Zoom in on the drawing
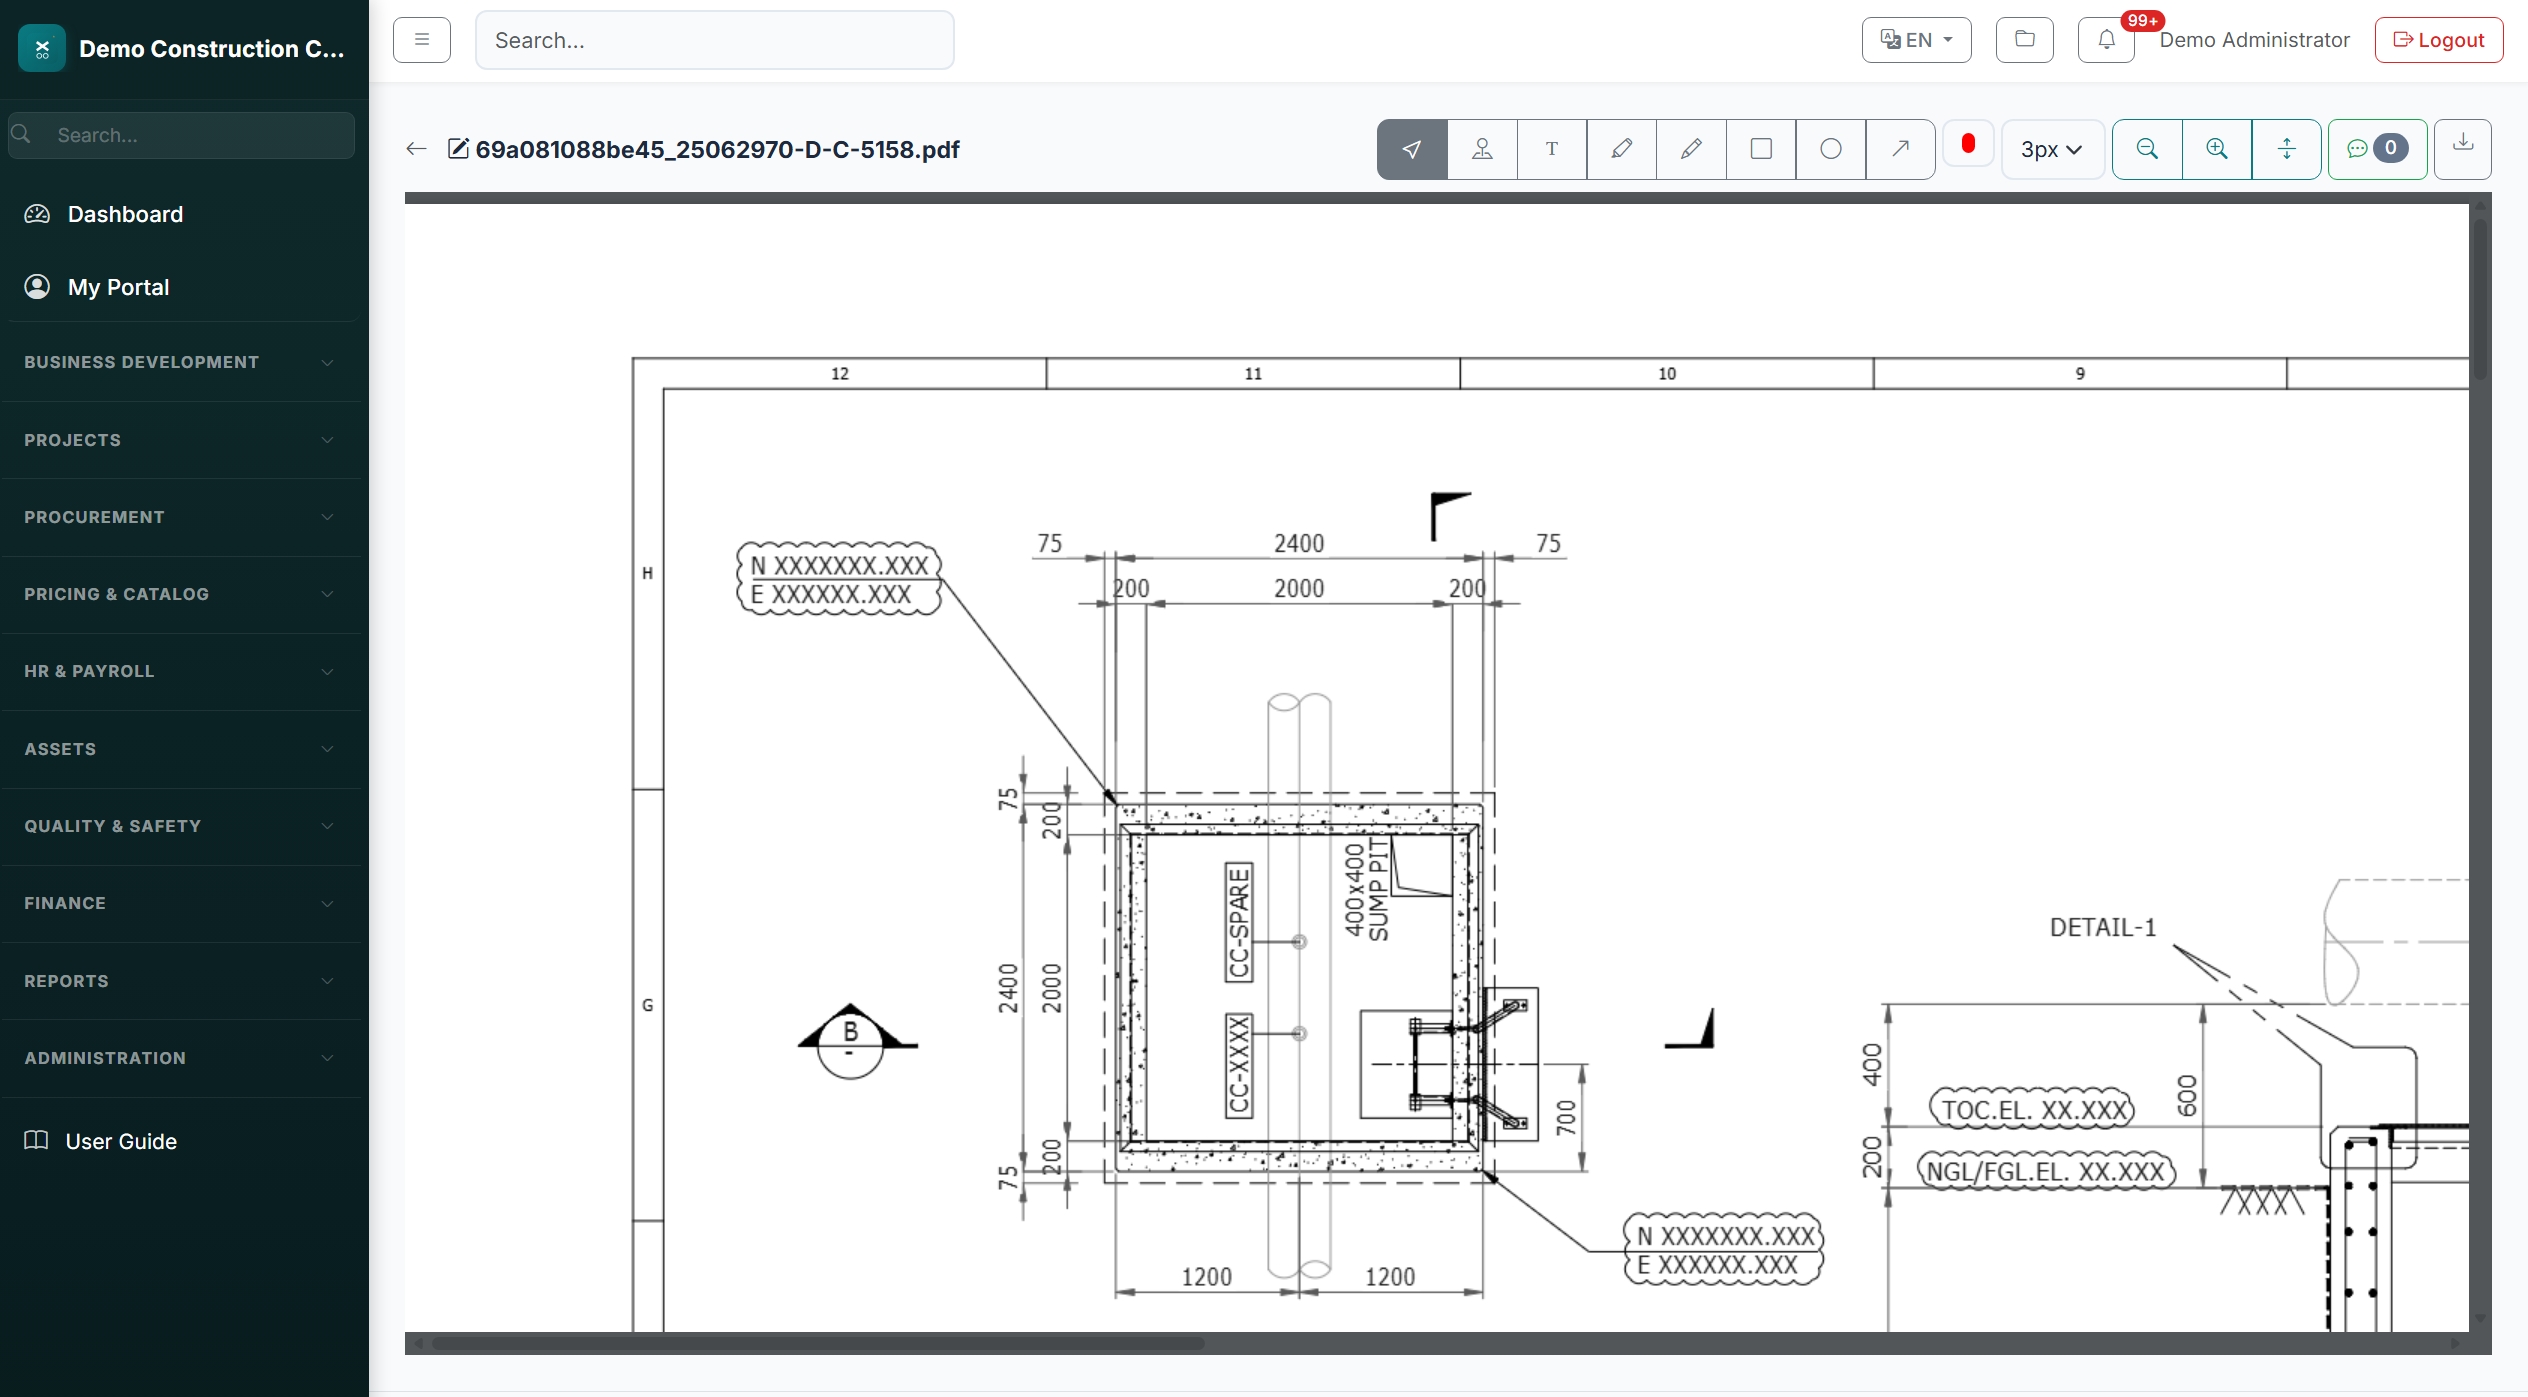 point(2217,149)
